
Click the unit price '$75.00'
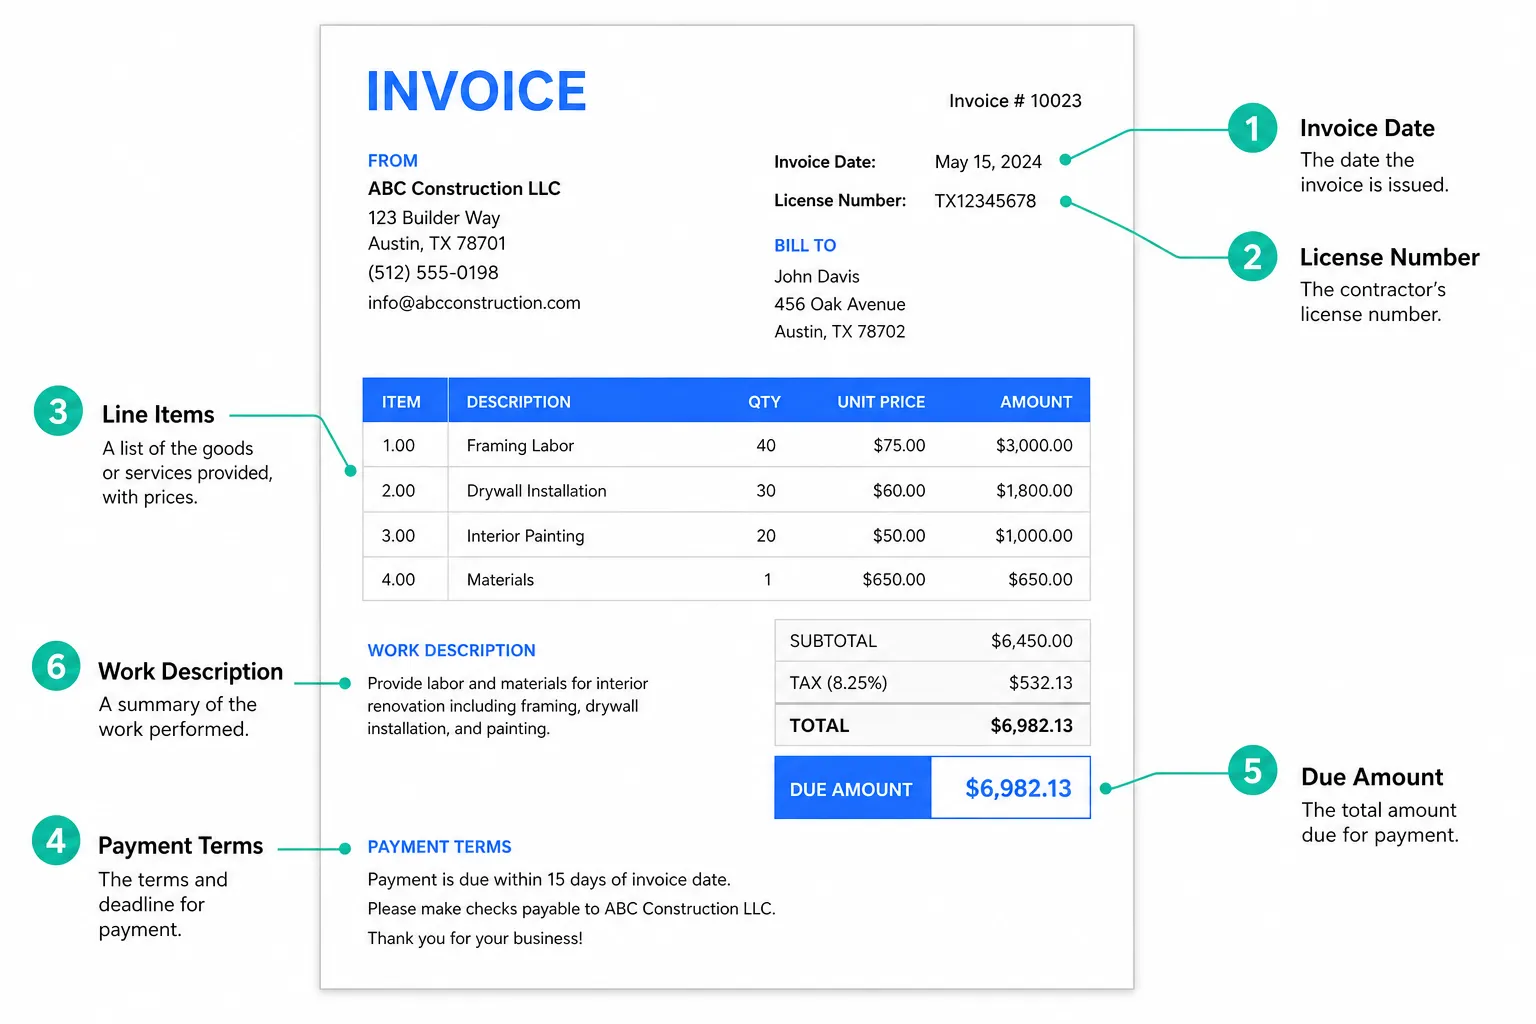(899, 446)
